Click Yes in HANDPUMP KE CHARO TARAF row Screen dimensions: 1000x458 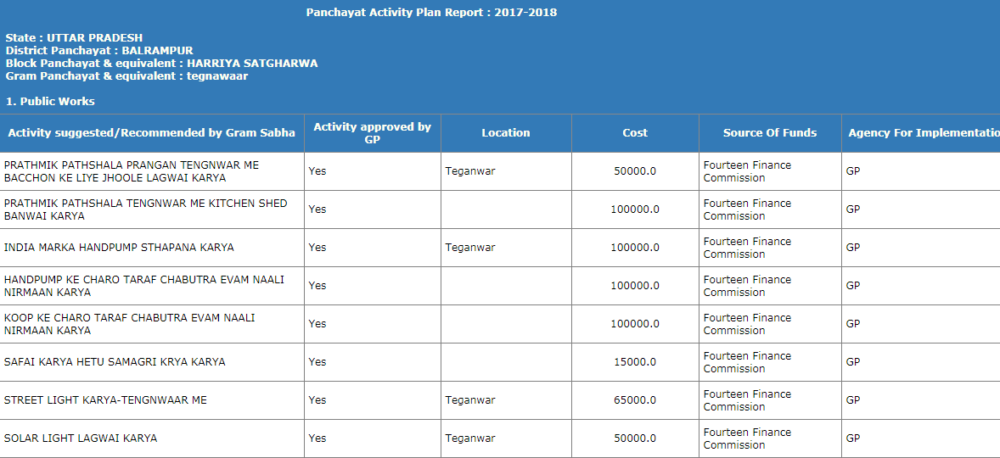point(317,286)
